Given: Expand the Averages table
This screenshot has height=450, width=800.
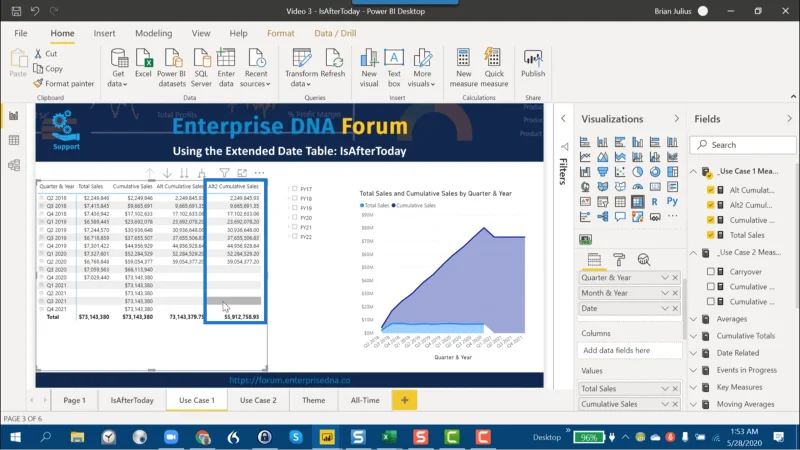Looking at the screenshot, I should [x=693, y=319].
